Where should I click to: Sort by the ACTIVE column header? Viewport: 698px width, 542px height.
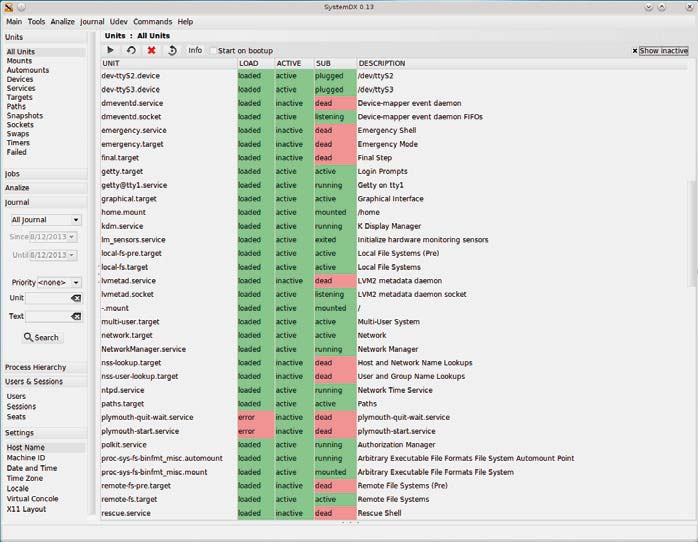point(294,64)
